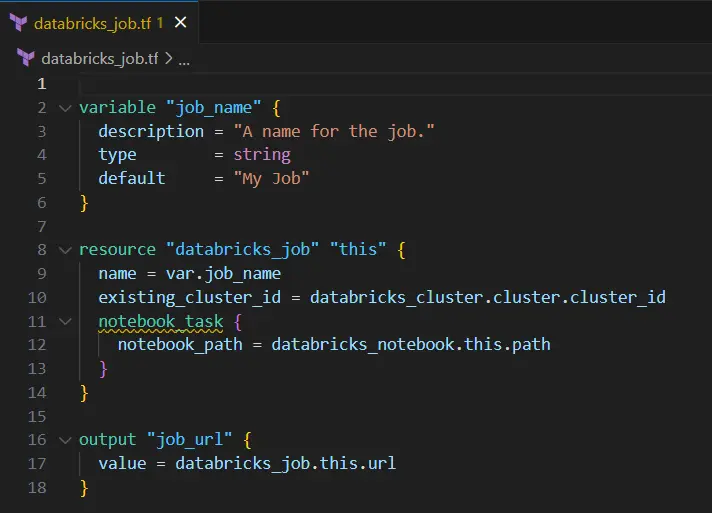Click the purple closing brace on line 13
This screenshot has height=513, width=712.
tap(103, 369)
